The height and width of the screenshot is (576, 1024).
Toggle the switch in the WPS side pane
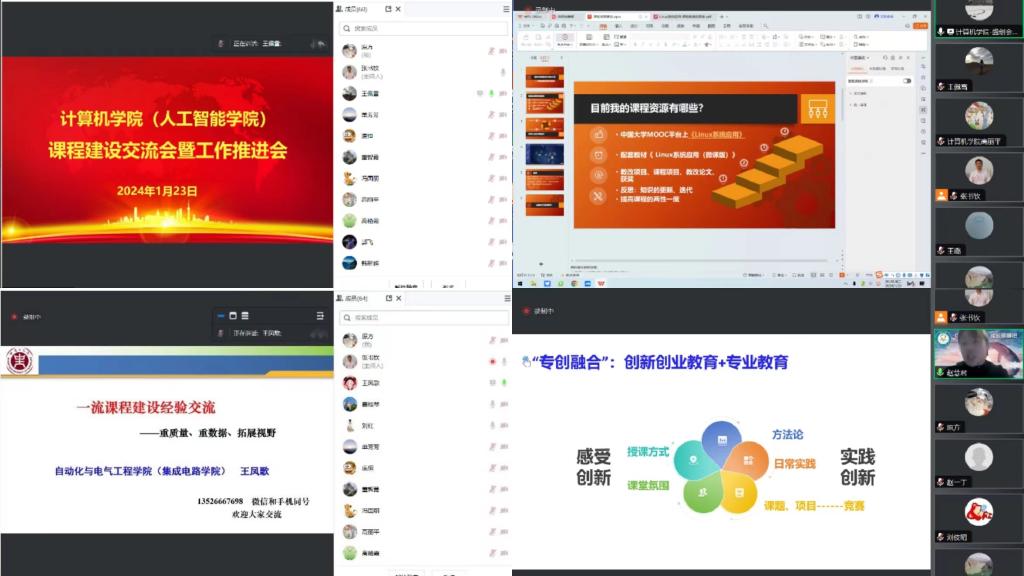click(x=907, y=81)
